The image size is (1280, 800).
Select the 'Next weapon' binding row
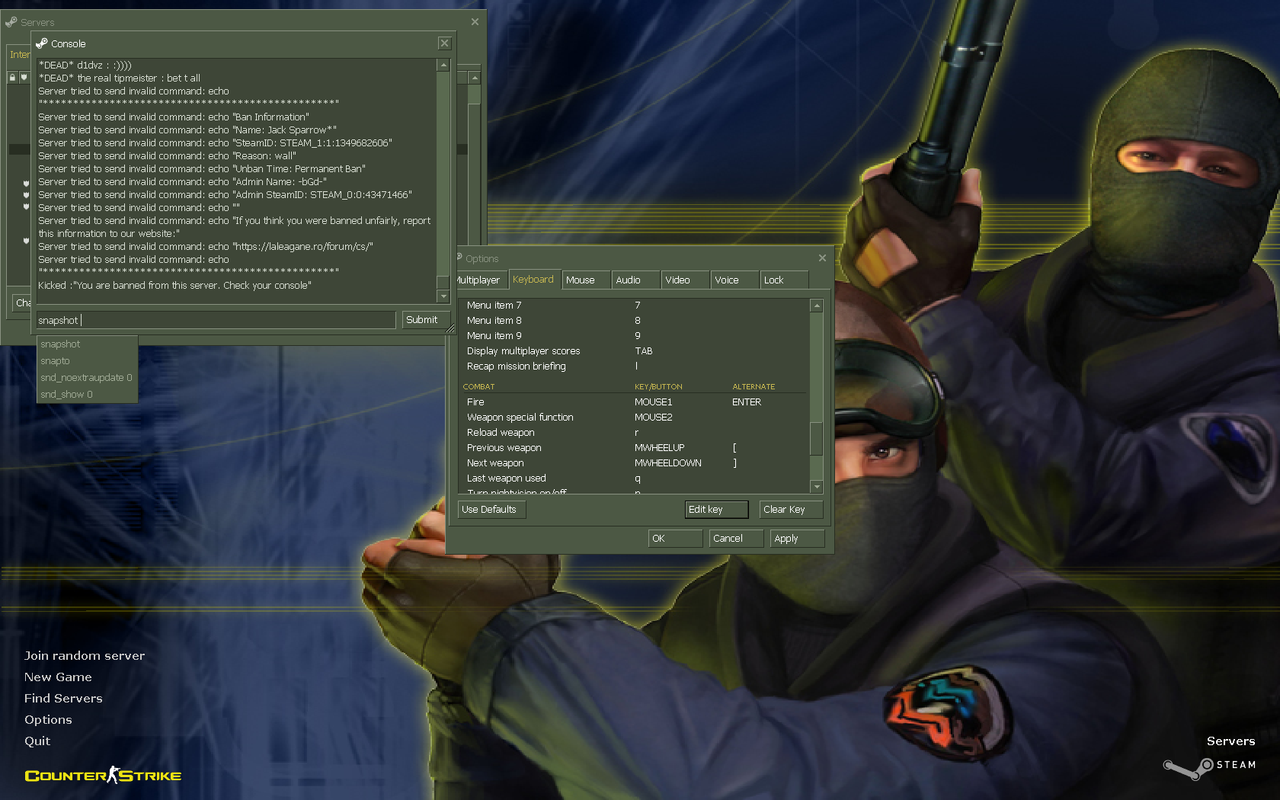pyautogui.click(x=633, y=463)
